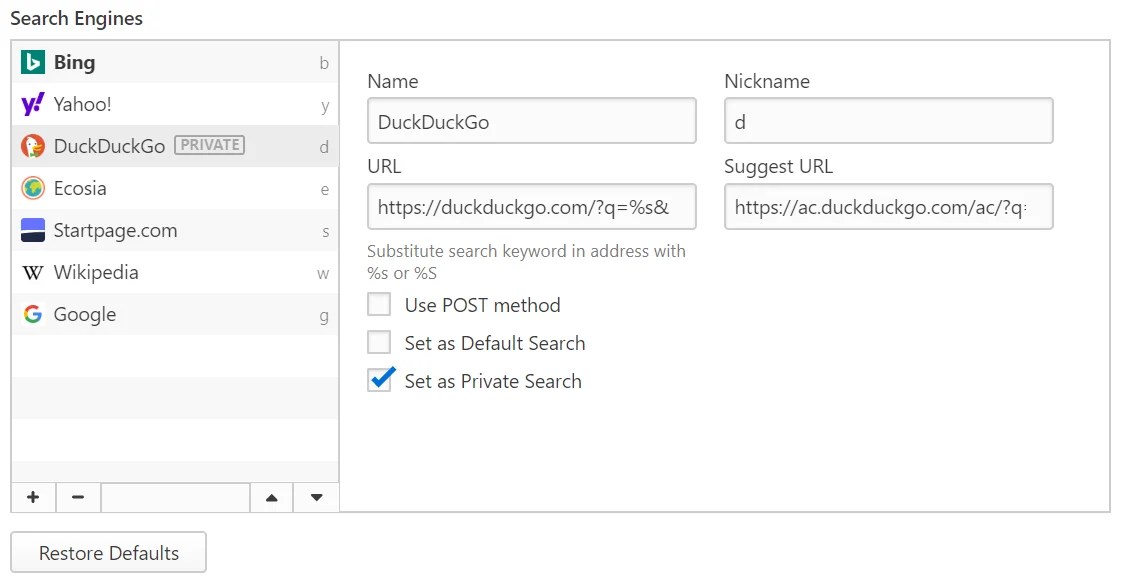Uncheck Set as Private Search
The height and width of the screenshot is (583, 1121).
[x=379, y=381]
